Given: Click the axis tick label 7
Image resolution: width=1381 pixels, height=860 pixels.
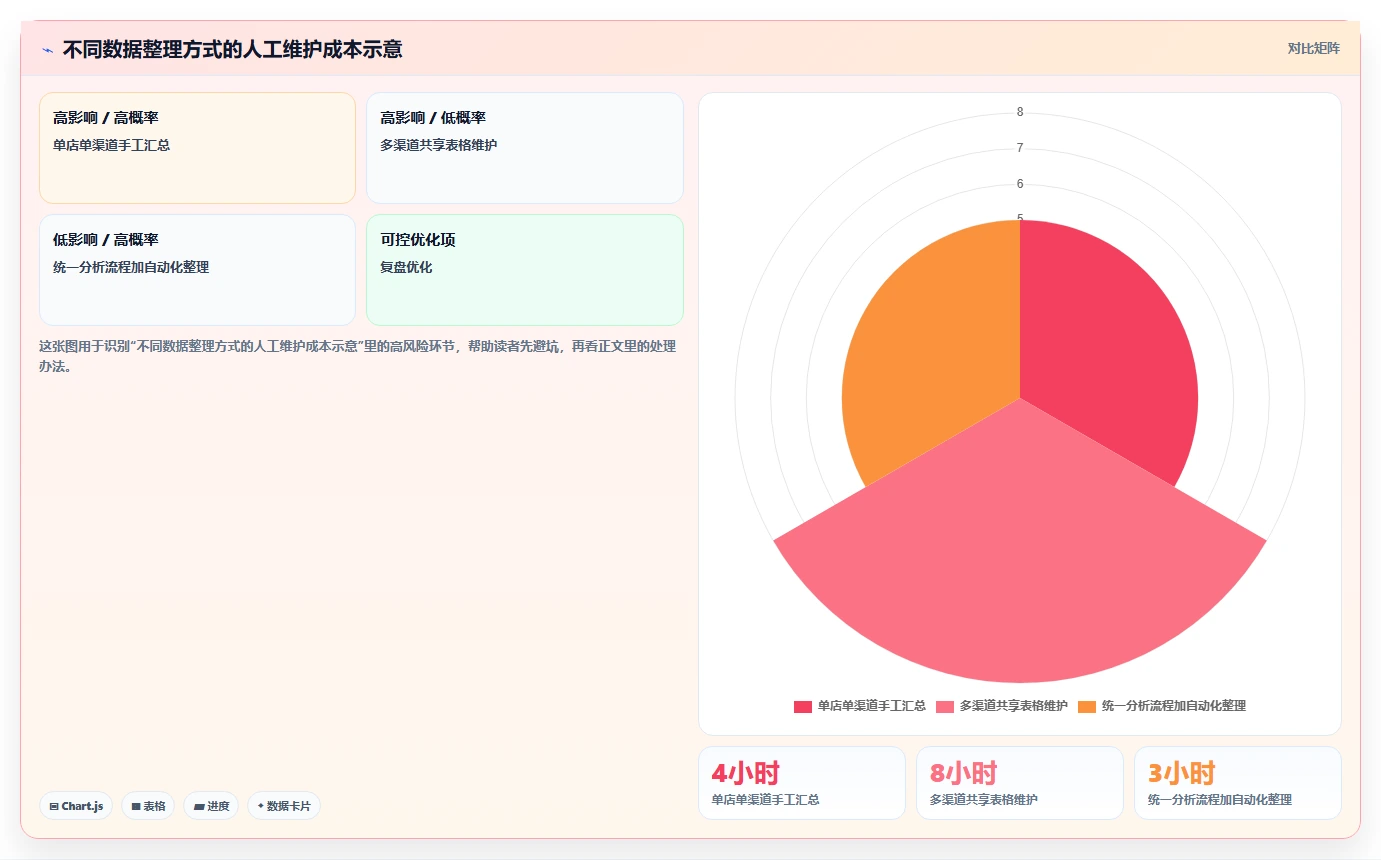Looking at the screenshot, I should click(x=1020, y=148).
